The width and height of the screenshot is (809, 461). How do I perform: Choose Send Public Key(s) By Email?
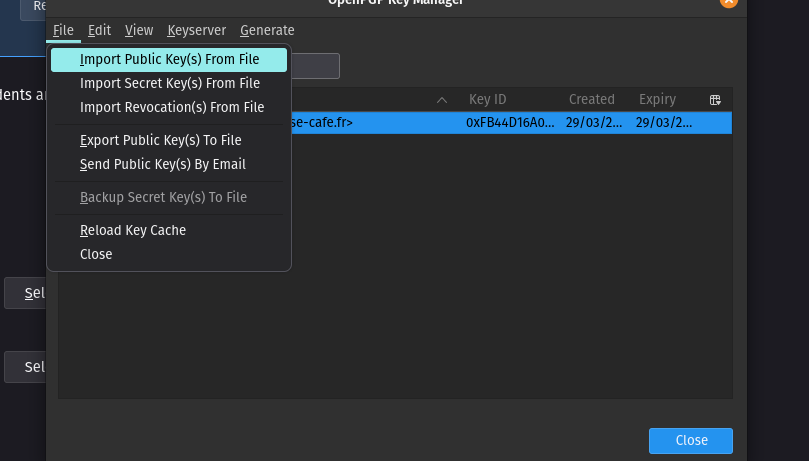(x=169, y=164)
